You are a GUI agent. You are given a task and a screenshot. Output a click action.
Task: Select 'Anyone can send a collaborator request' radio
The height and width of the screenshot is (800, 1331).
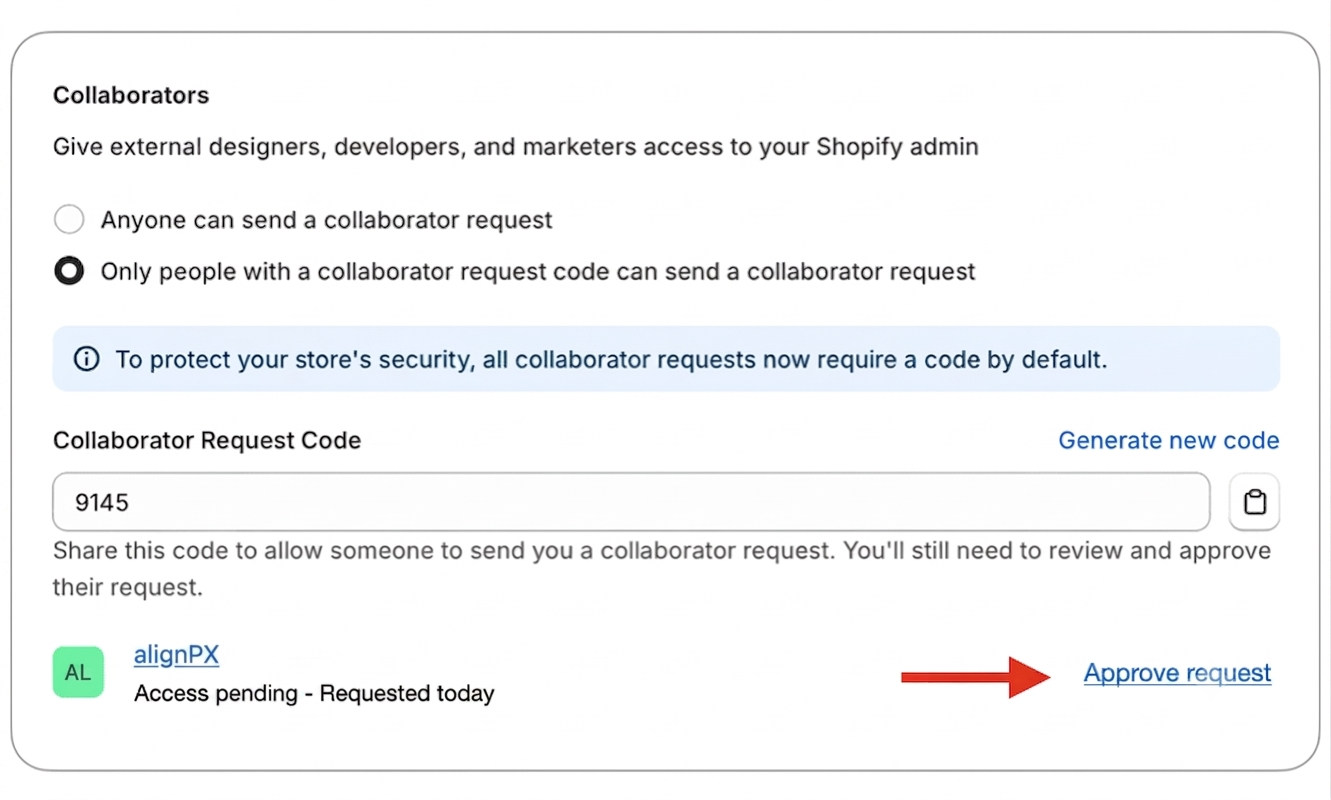point(69,220)
